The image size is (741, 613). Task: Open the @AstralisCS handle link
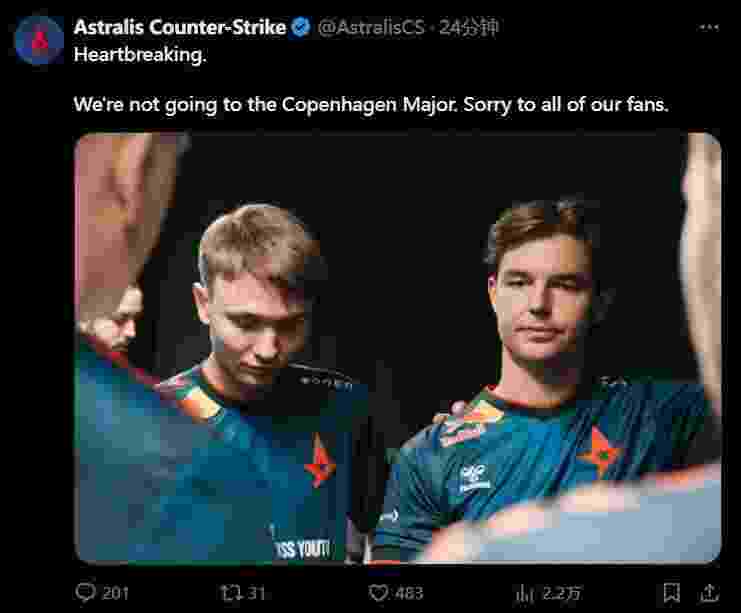371,27
